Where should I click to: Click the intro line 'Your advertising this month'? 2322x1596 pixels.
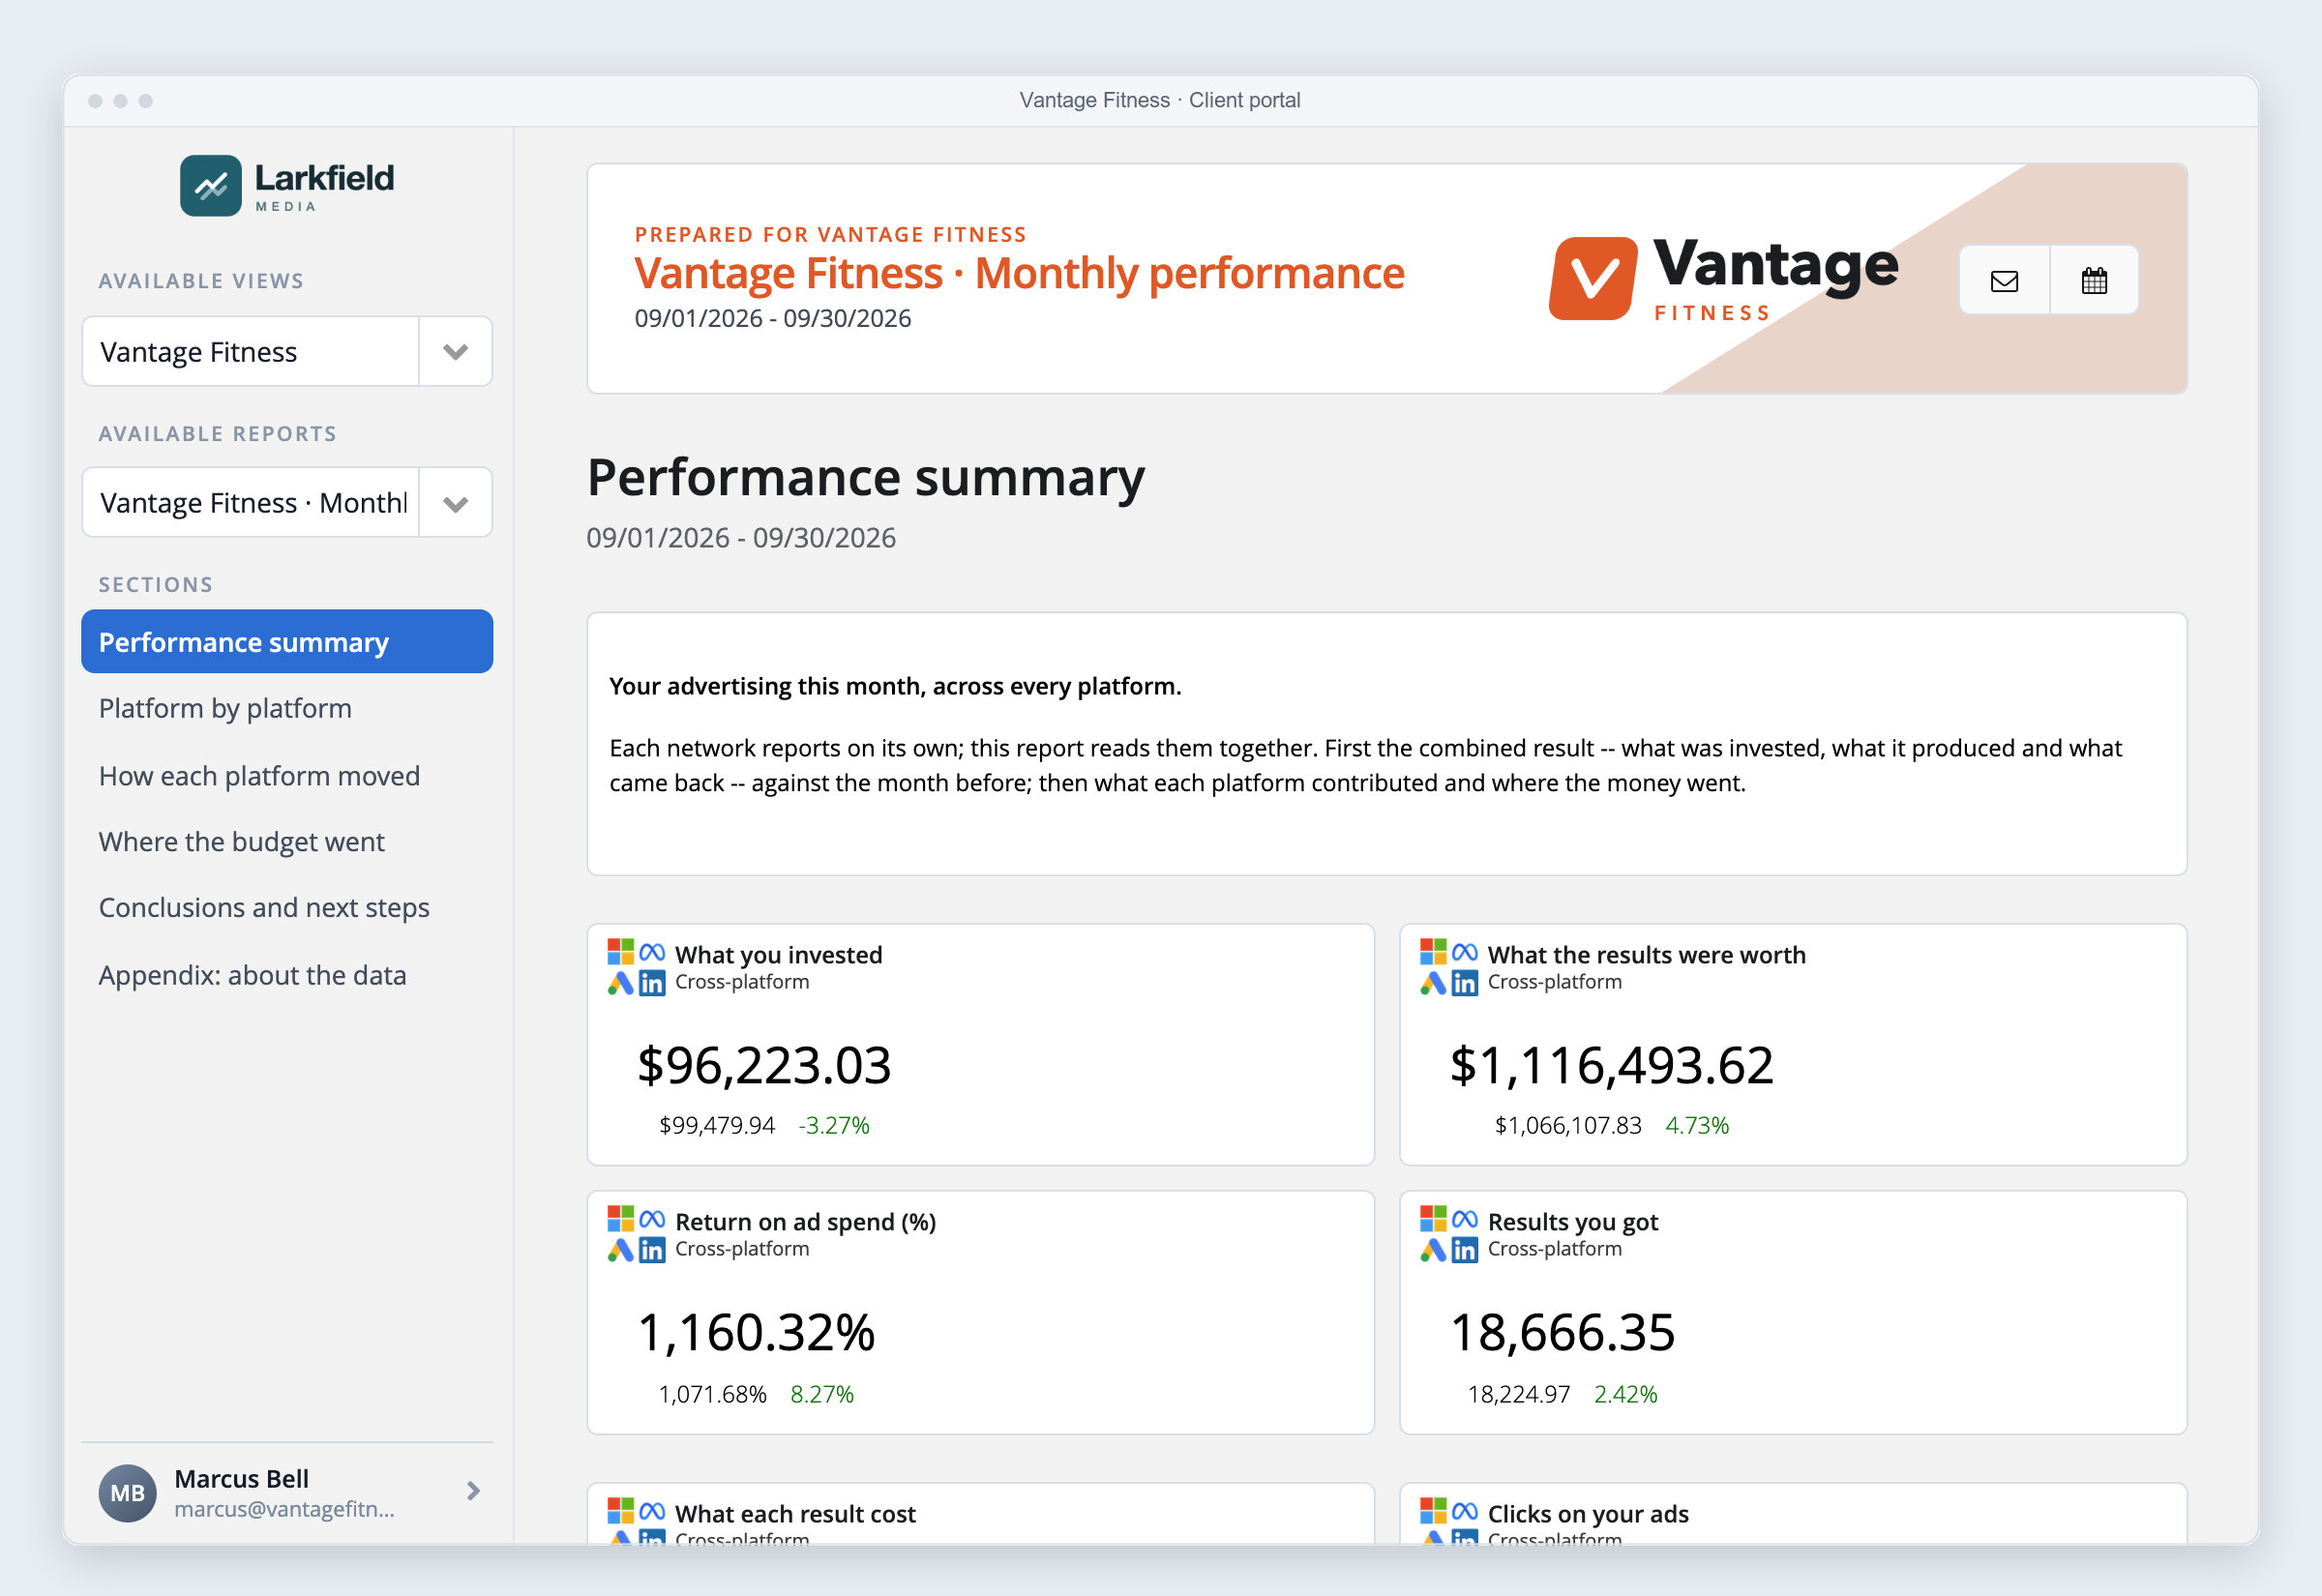point(895,687)
